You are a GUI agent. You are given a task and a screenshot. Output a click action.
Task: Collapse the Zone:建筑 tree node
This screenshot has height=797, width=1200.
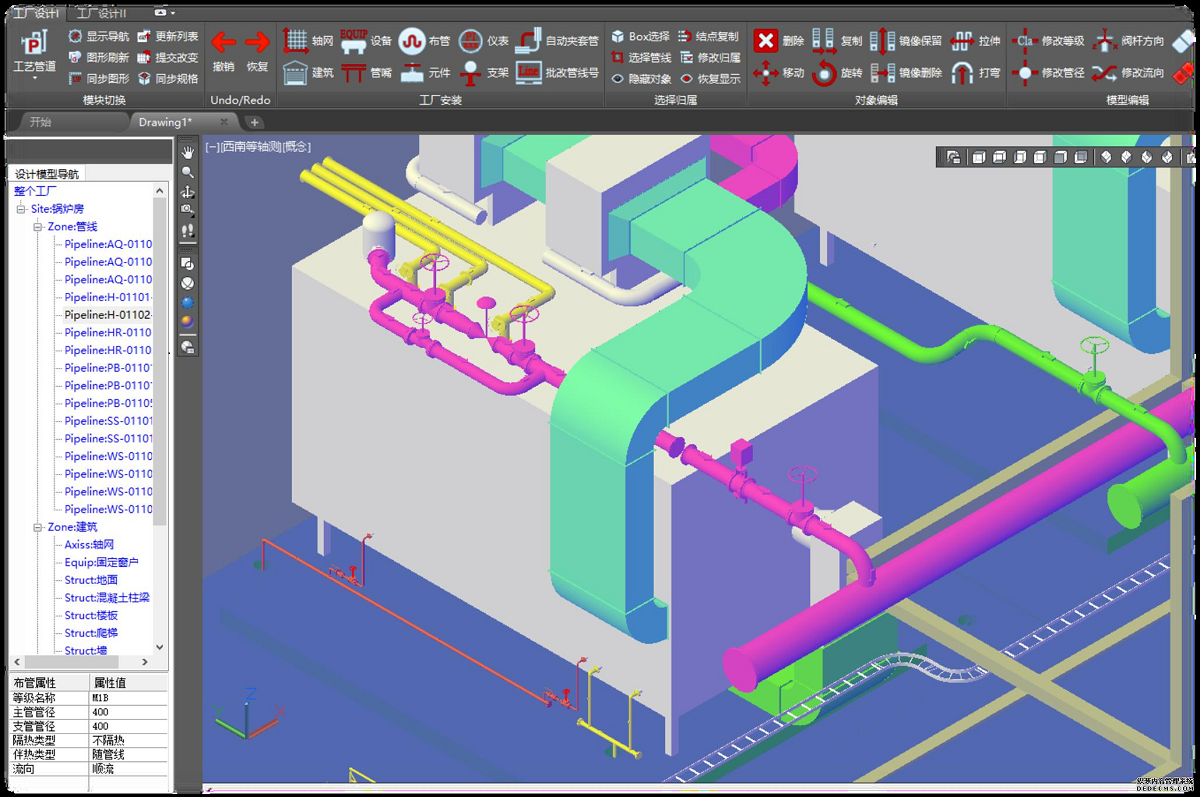pyautogui.click(x=38, y=527)
